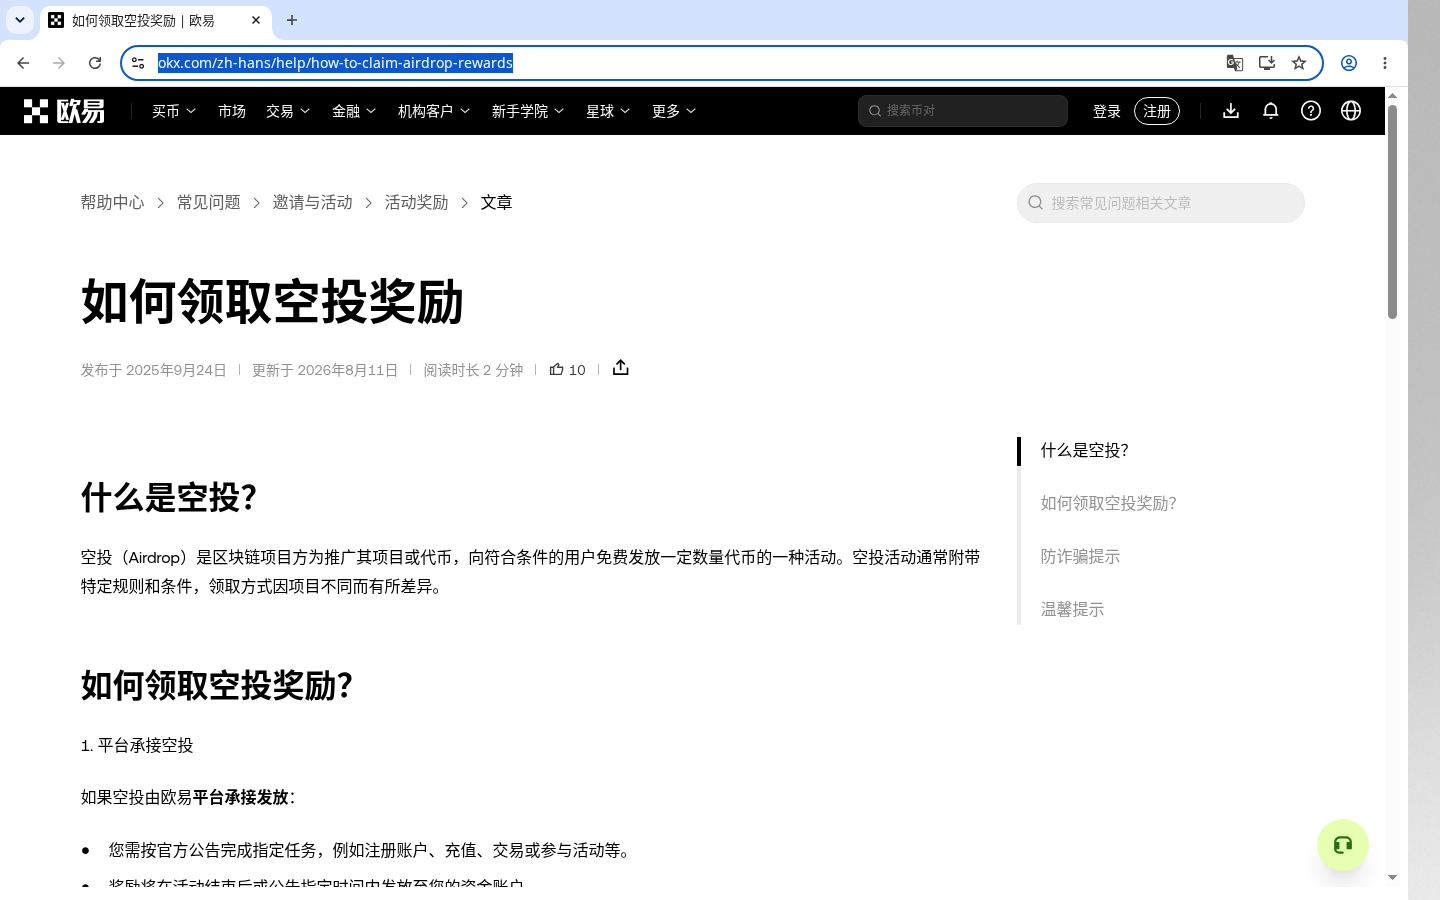1440x900 pixels.
Task: Click the 文章 breadcrumb text
Action: pos(497,202)
